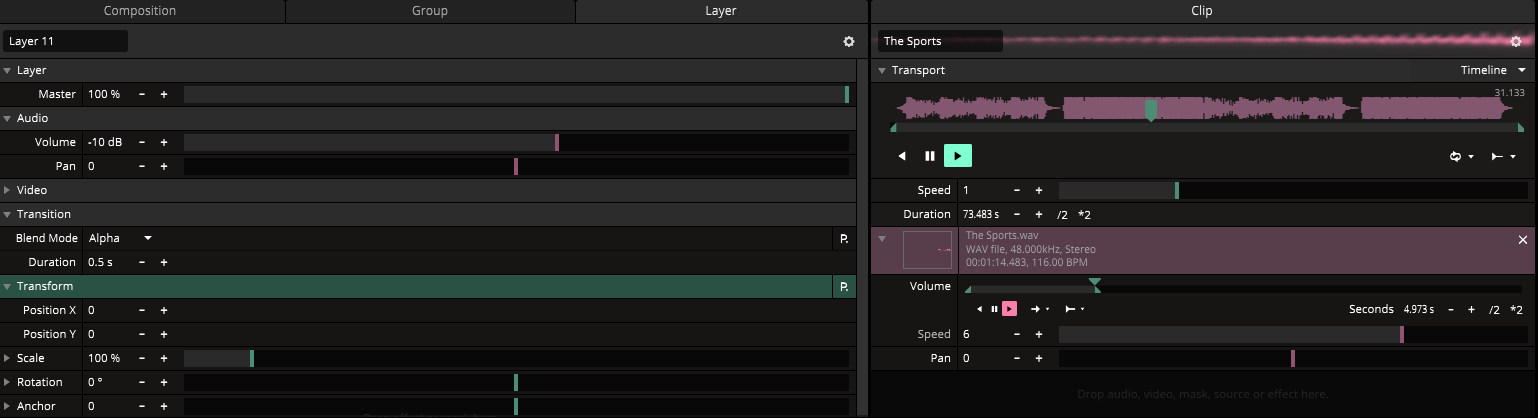Halve Duration with the /2 button
Screen dimensions: 1538x418
(1064, 214)
